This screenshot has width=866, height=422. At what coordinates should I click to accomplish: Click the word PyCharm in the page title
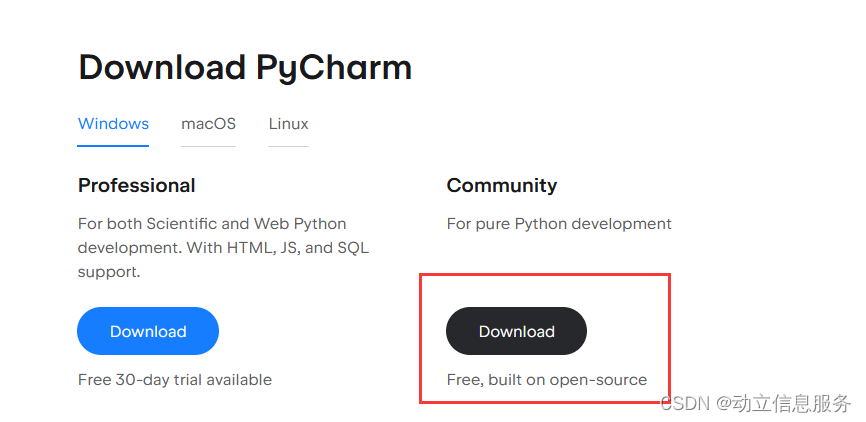coord(334,68)
